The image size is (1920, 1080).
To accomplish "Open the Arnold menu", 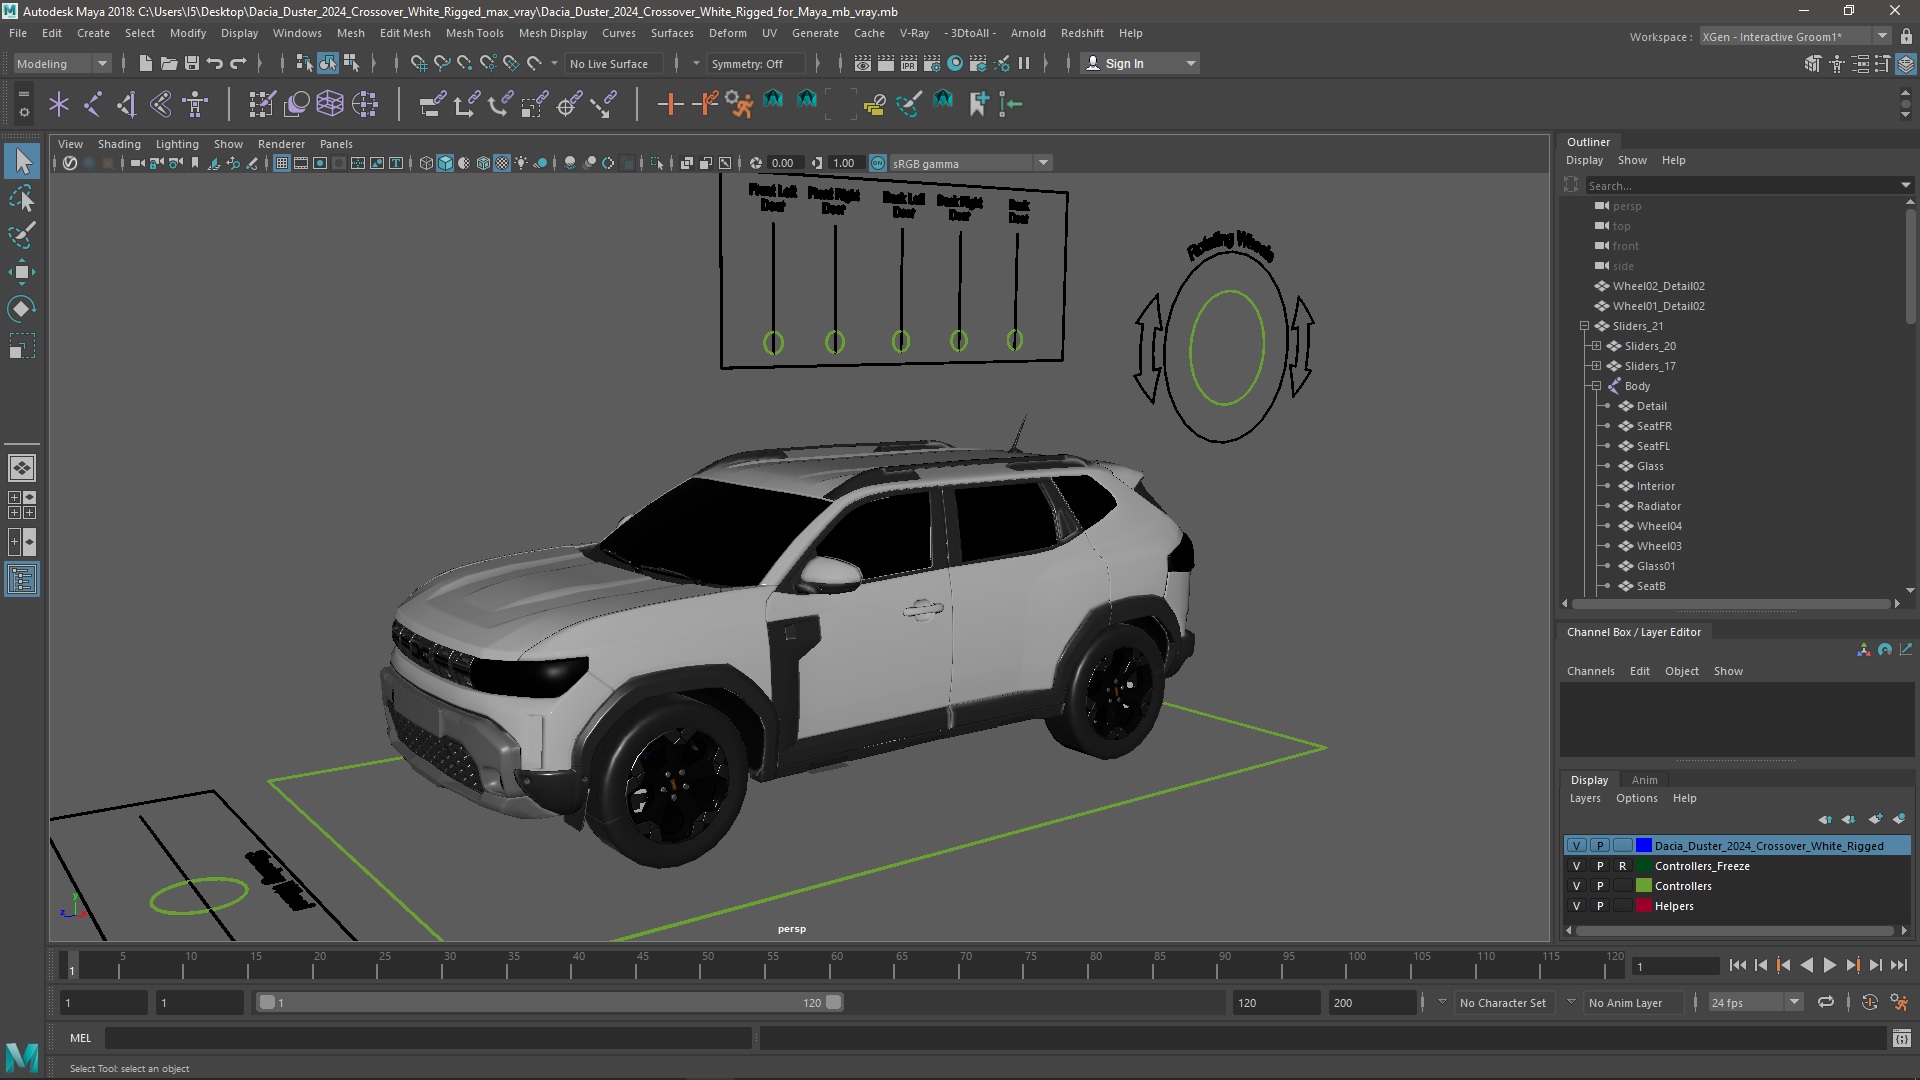I will click(1028, 33).
